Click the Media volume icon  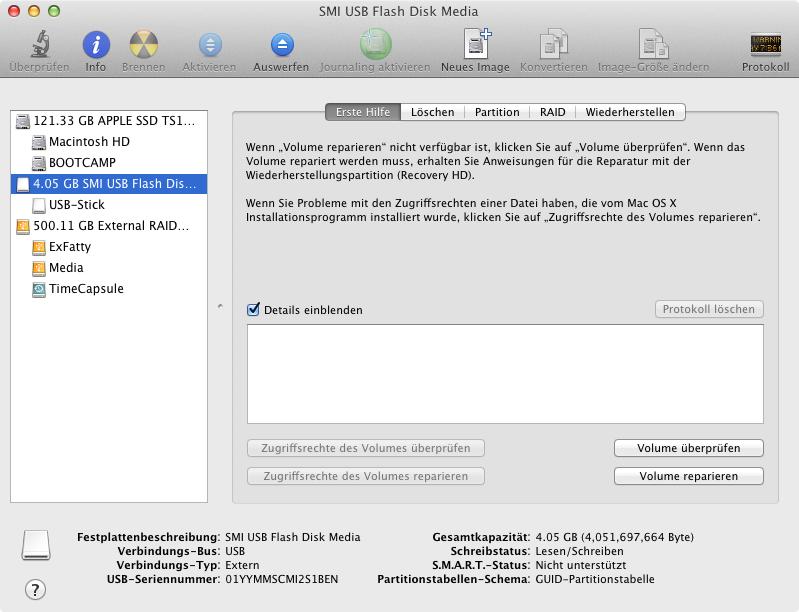[39, 268]
